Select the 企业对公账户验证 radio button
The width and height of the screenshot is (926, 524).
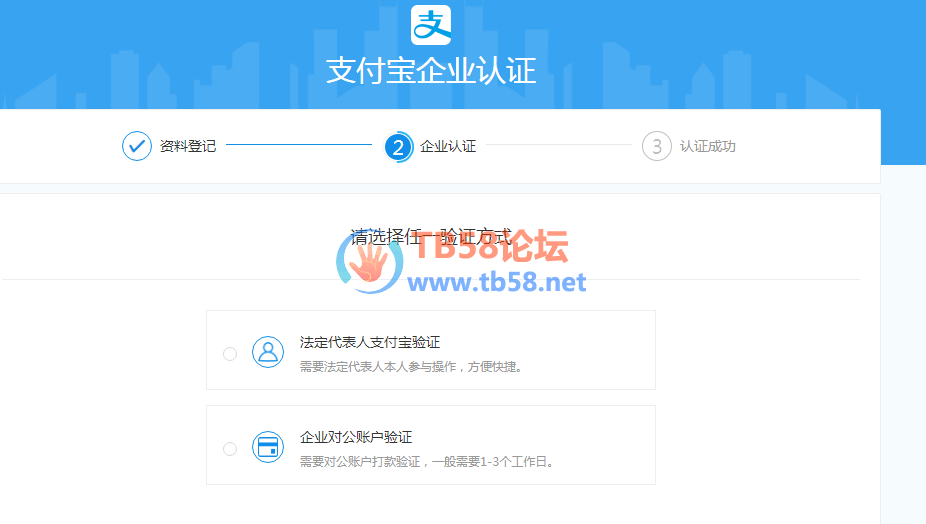[x=230, y=449]
